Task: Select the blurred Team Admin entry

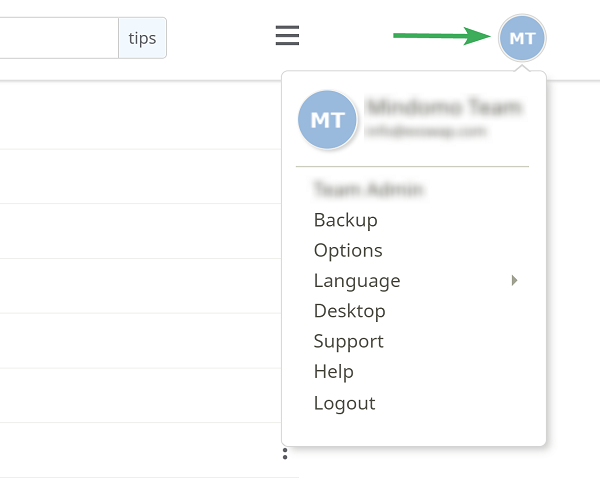Action: 368,189
